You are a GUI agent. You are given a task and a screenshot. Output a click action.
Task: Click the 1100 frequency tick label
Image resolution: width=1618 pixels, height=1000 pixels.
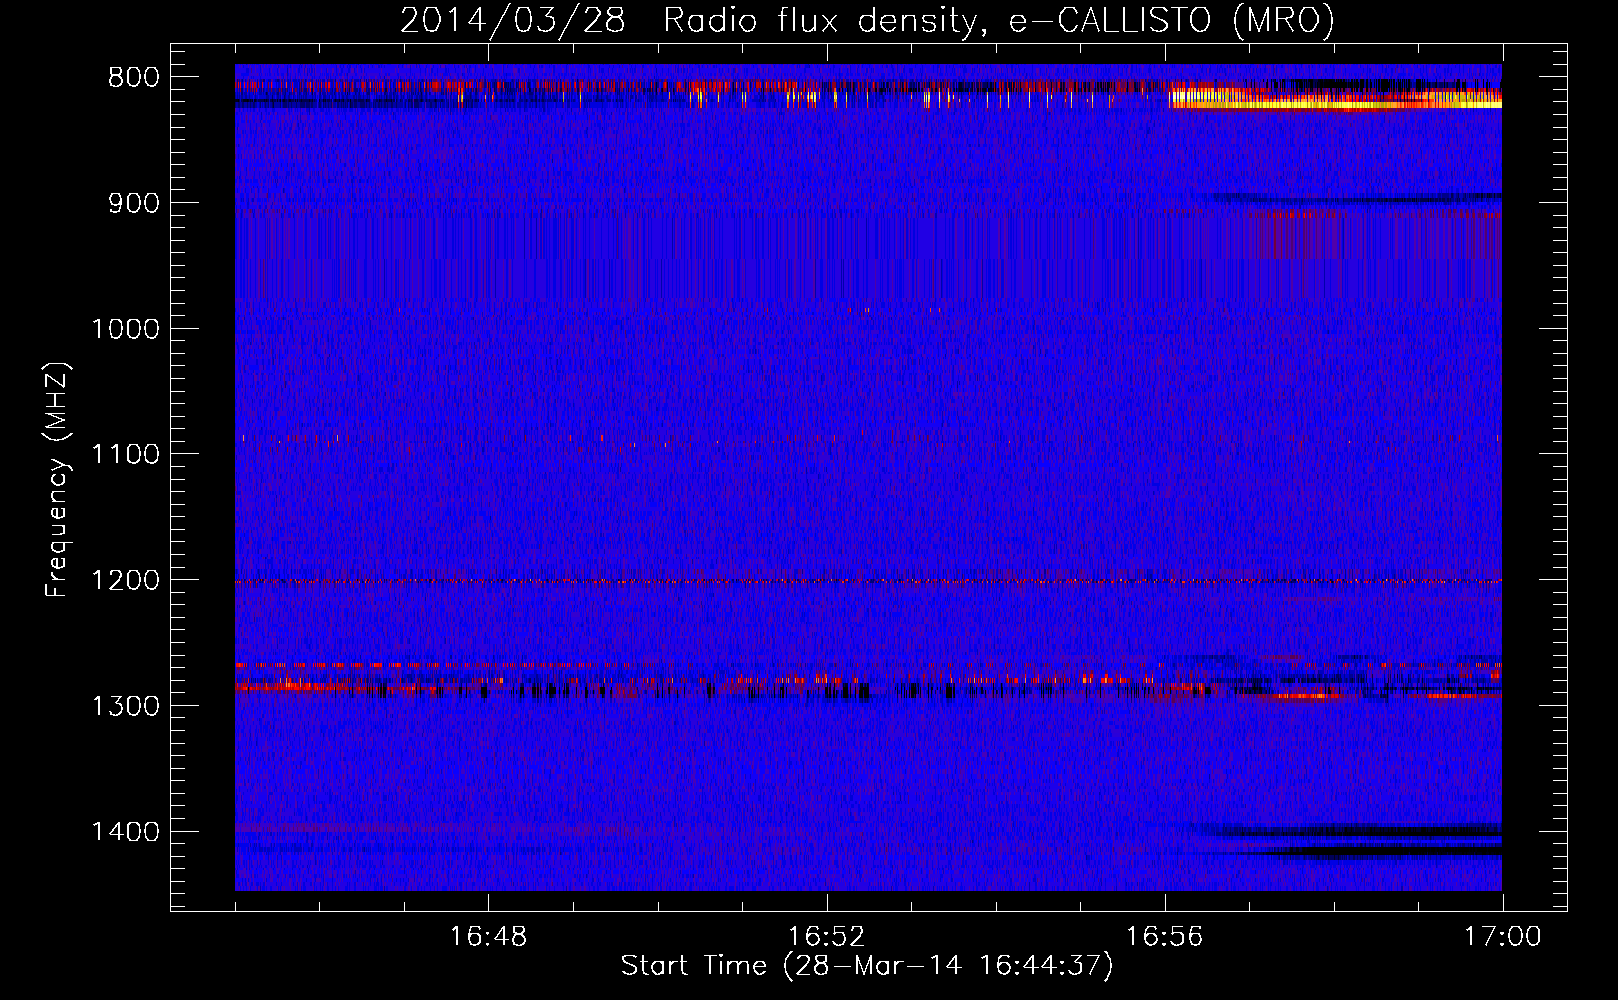[x=126, y=455]
